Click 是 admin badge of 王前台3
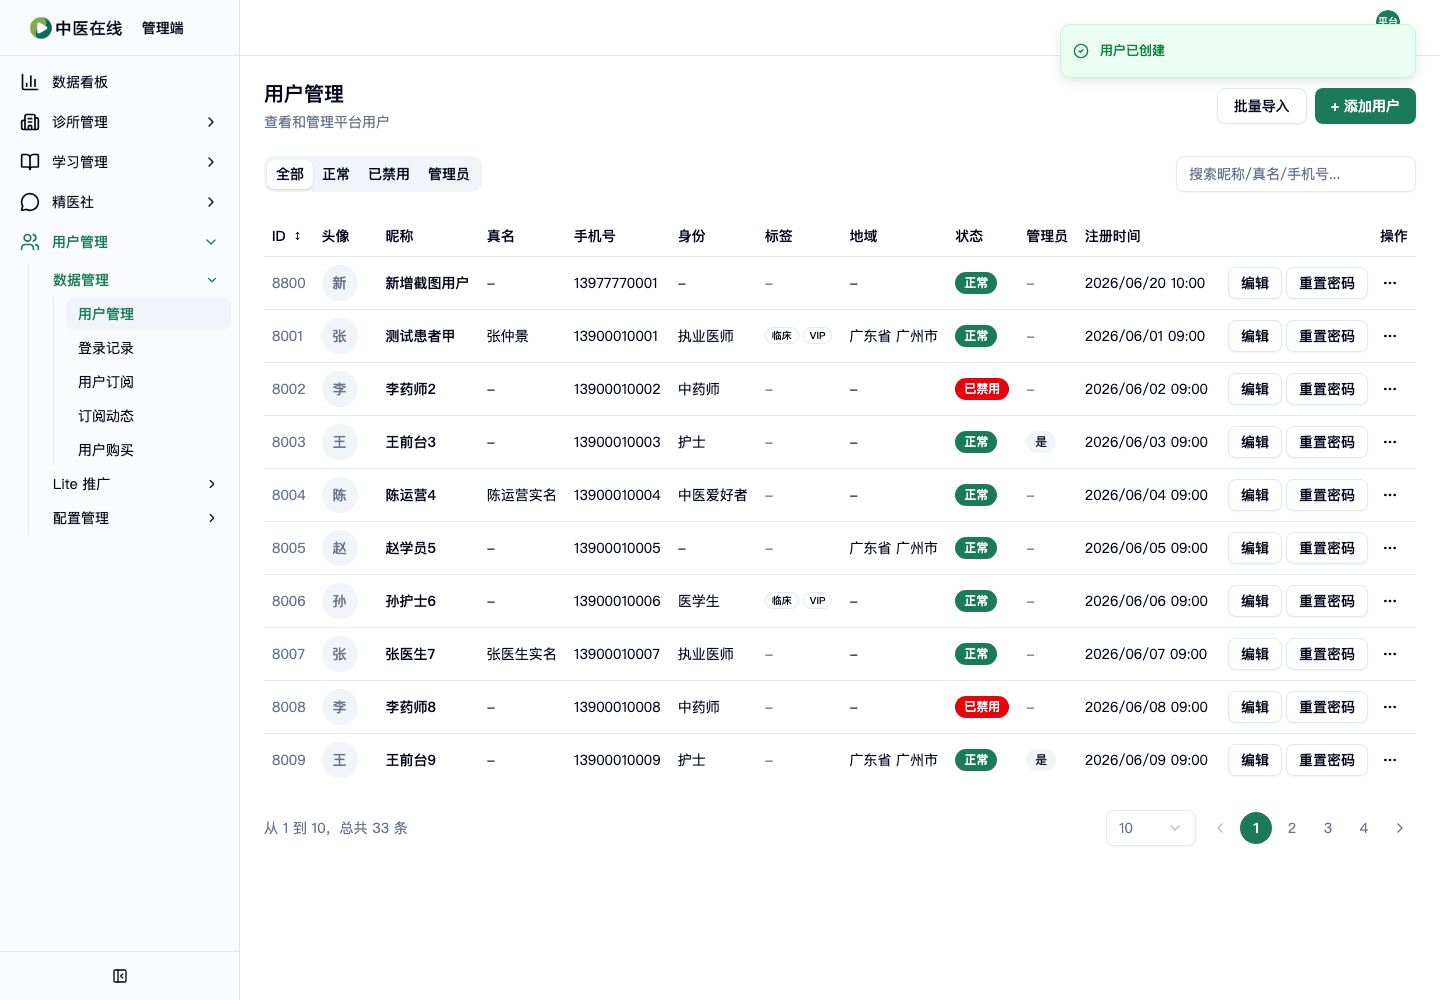 [x=1041, y=442]
